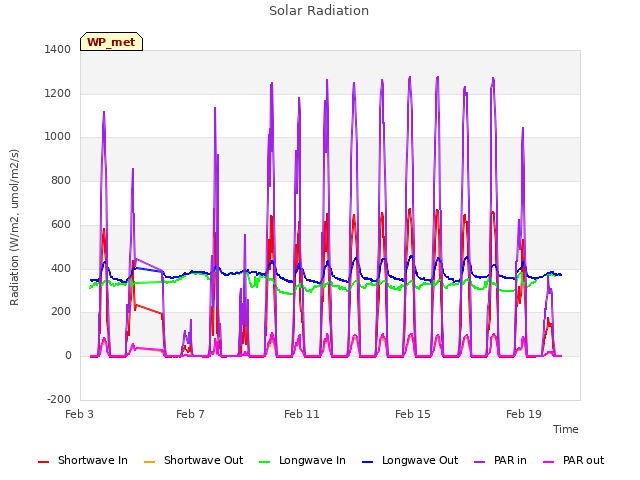The width and height of the screenshot is (640, 480).
Task: Click the 400 y-axis tick label
Action: tap(61, 269)
